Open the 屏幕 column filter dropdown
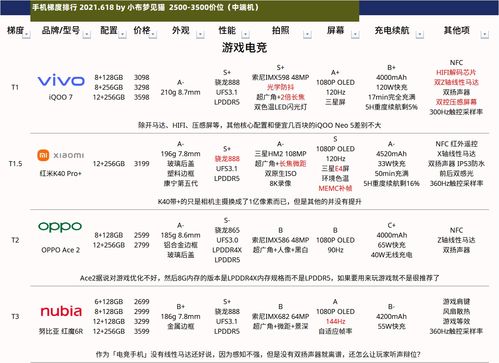The height and width of the screenshot is (363, 499). click(355, 34)
